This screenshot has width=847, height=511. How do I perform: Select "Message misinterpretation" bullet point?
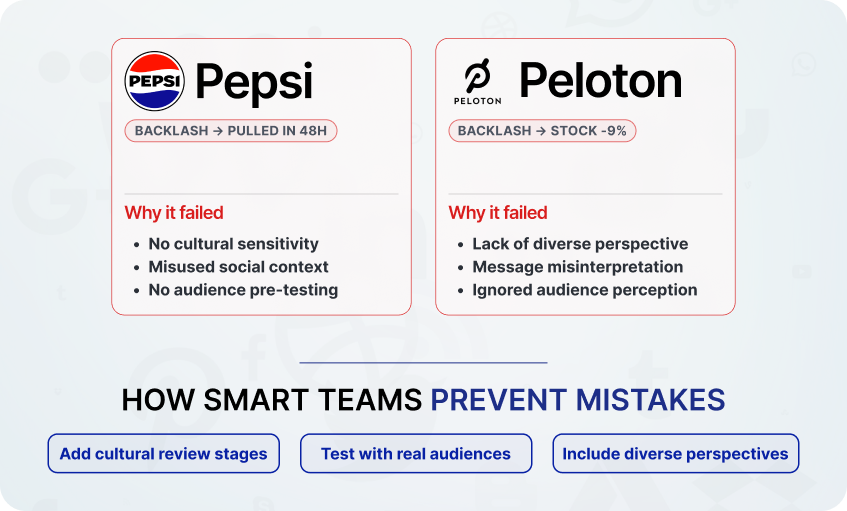[x=578, y=267]
